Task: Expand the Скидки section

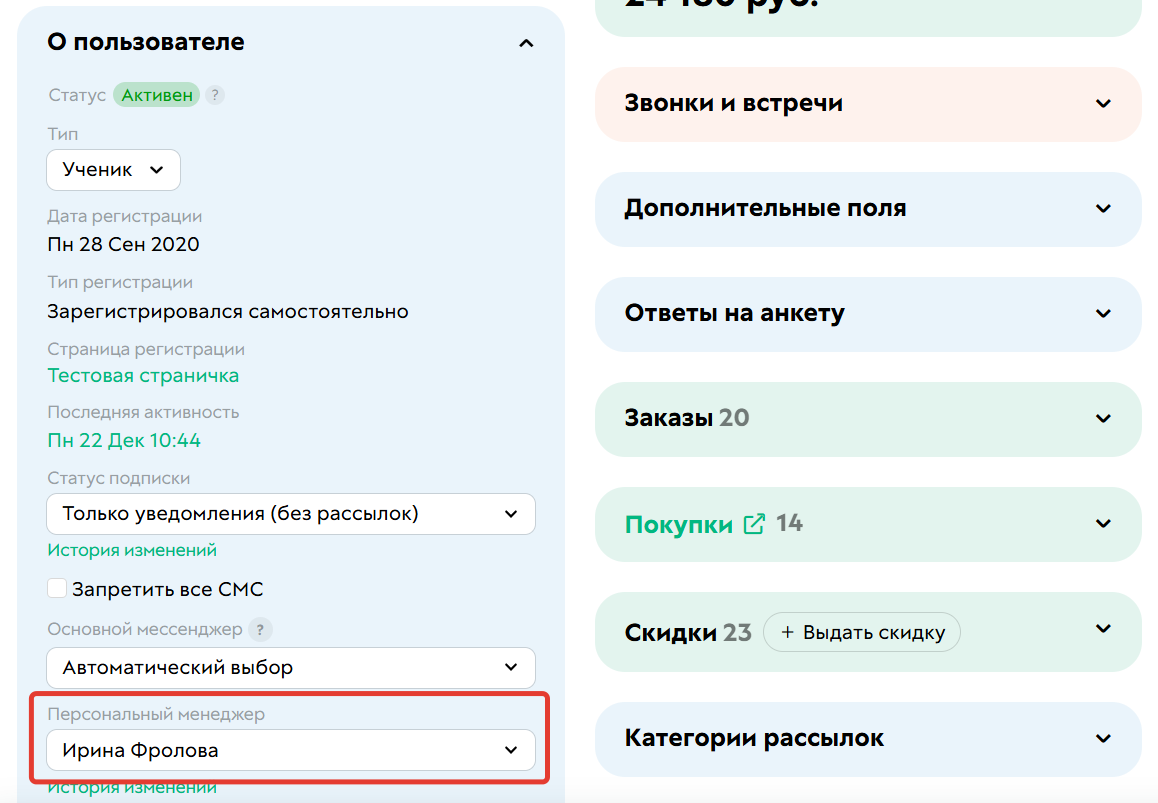Action: pyautogui.click(x=1103, y=631)
